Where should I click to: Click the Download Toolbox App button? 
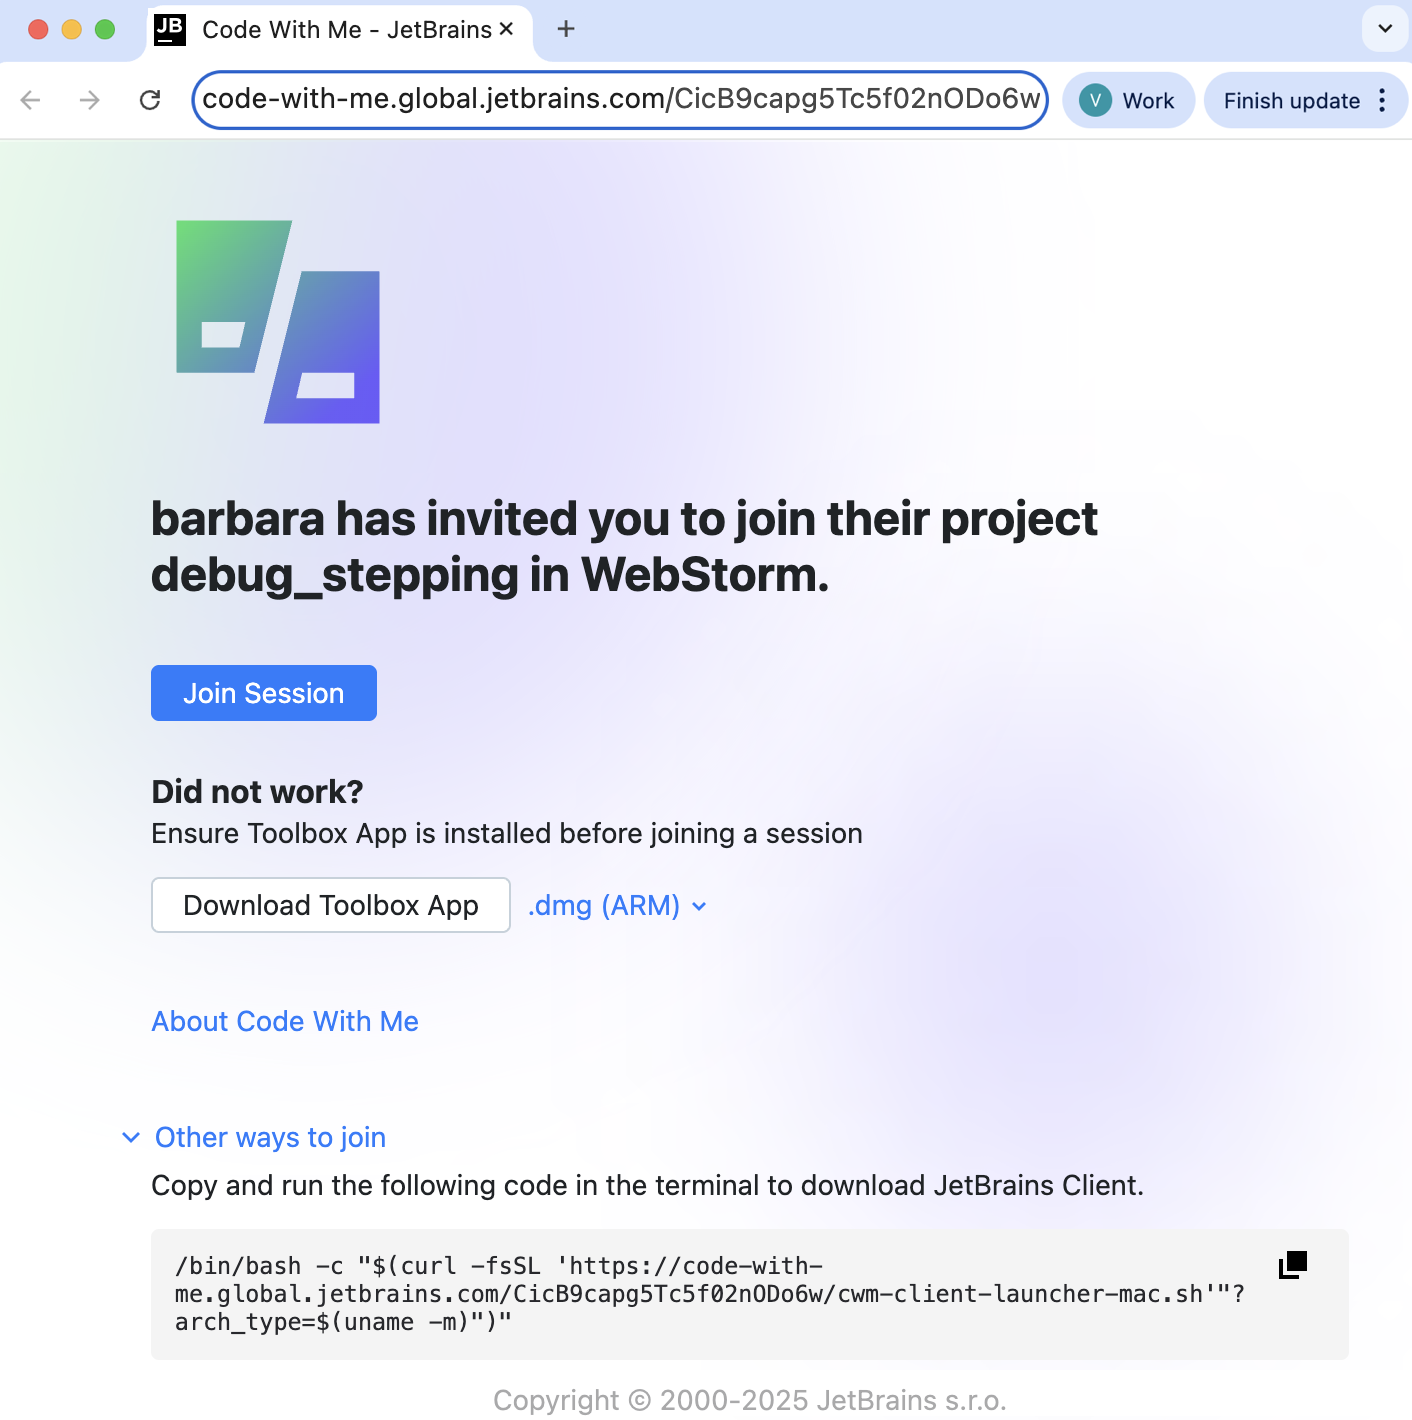[330, 905]
